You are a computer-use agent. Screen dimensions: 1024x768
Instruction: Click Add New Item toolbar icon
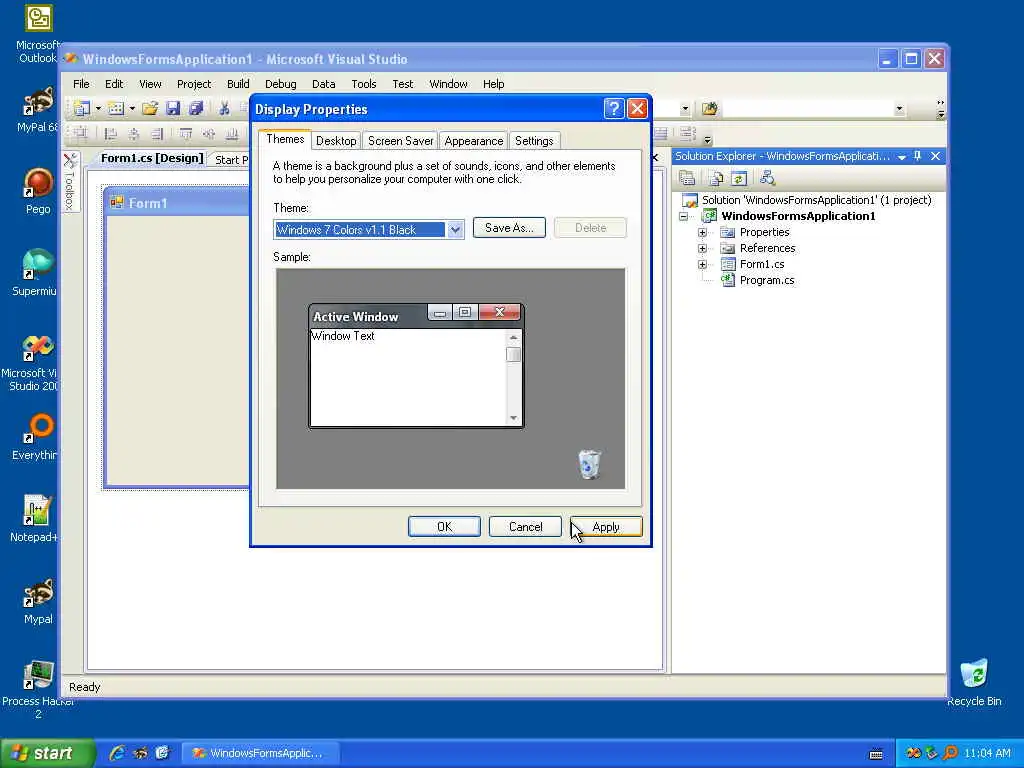[x=116, y=108]
